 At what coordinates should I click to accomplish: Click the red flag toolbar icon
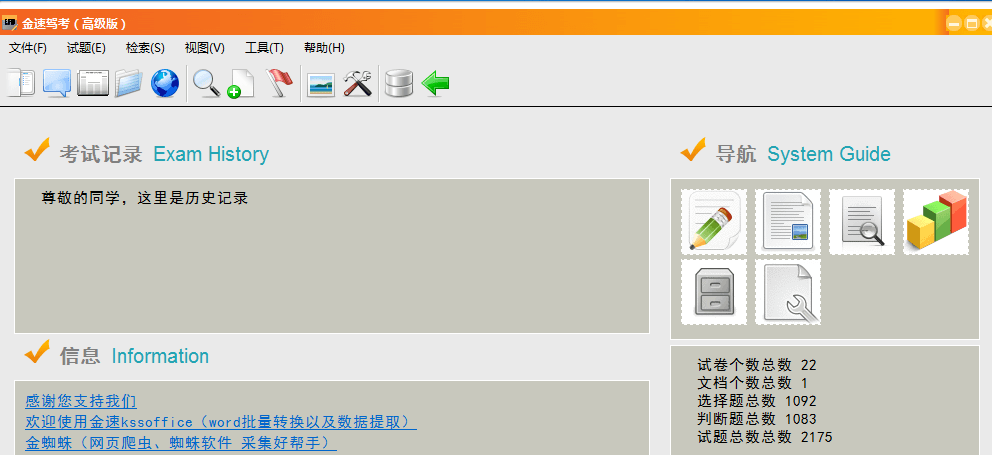pyautogui.click(x=280, y=83)
